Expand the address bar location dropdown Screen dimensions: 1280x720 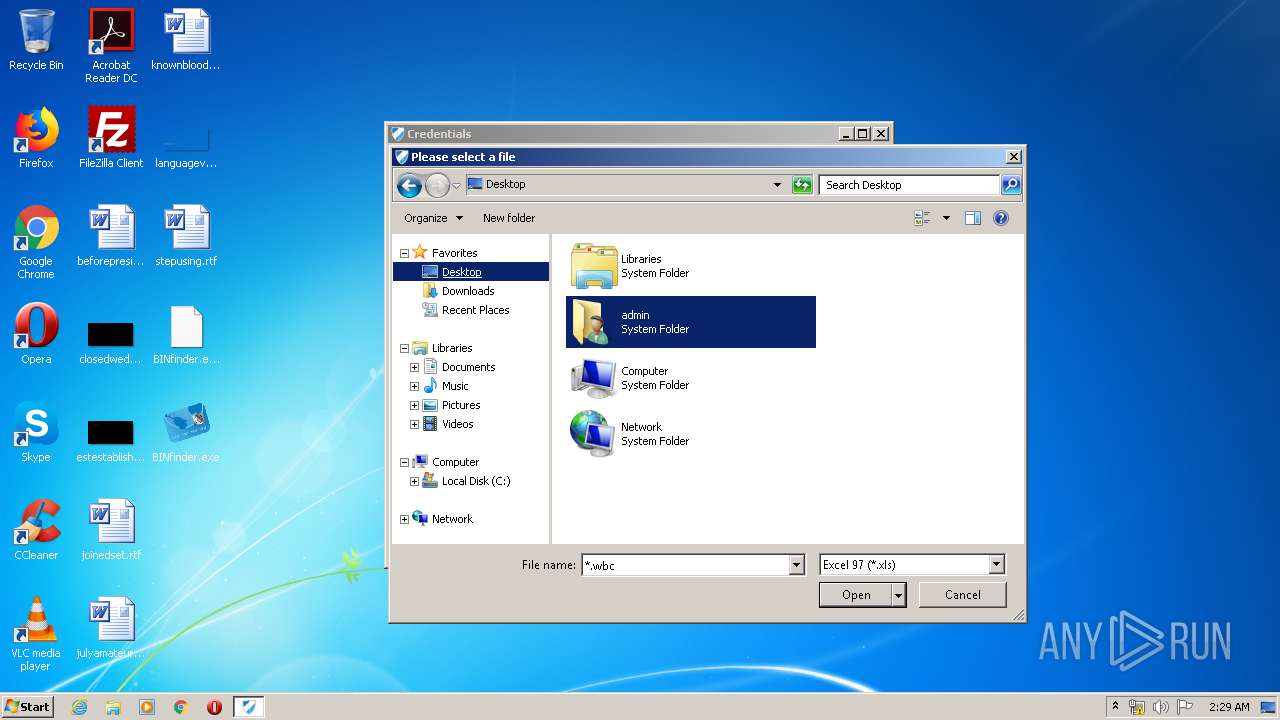click(777, 185)
